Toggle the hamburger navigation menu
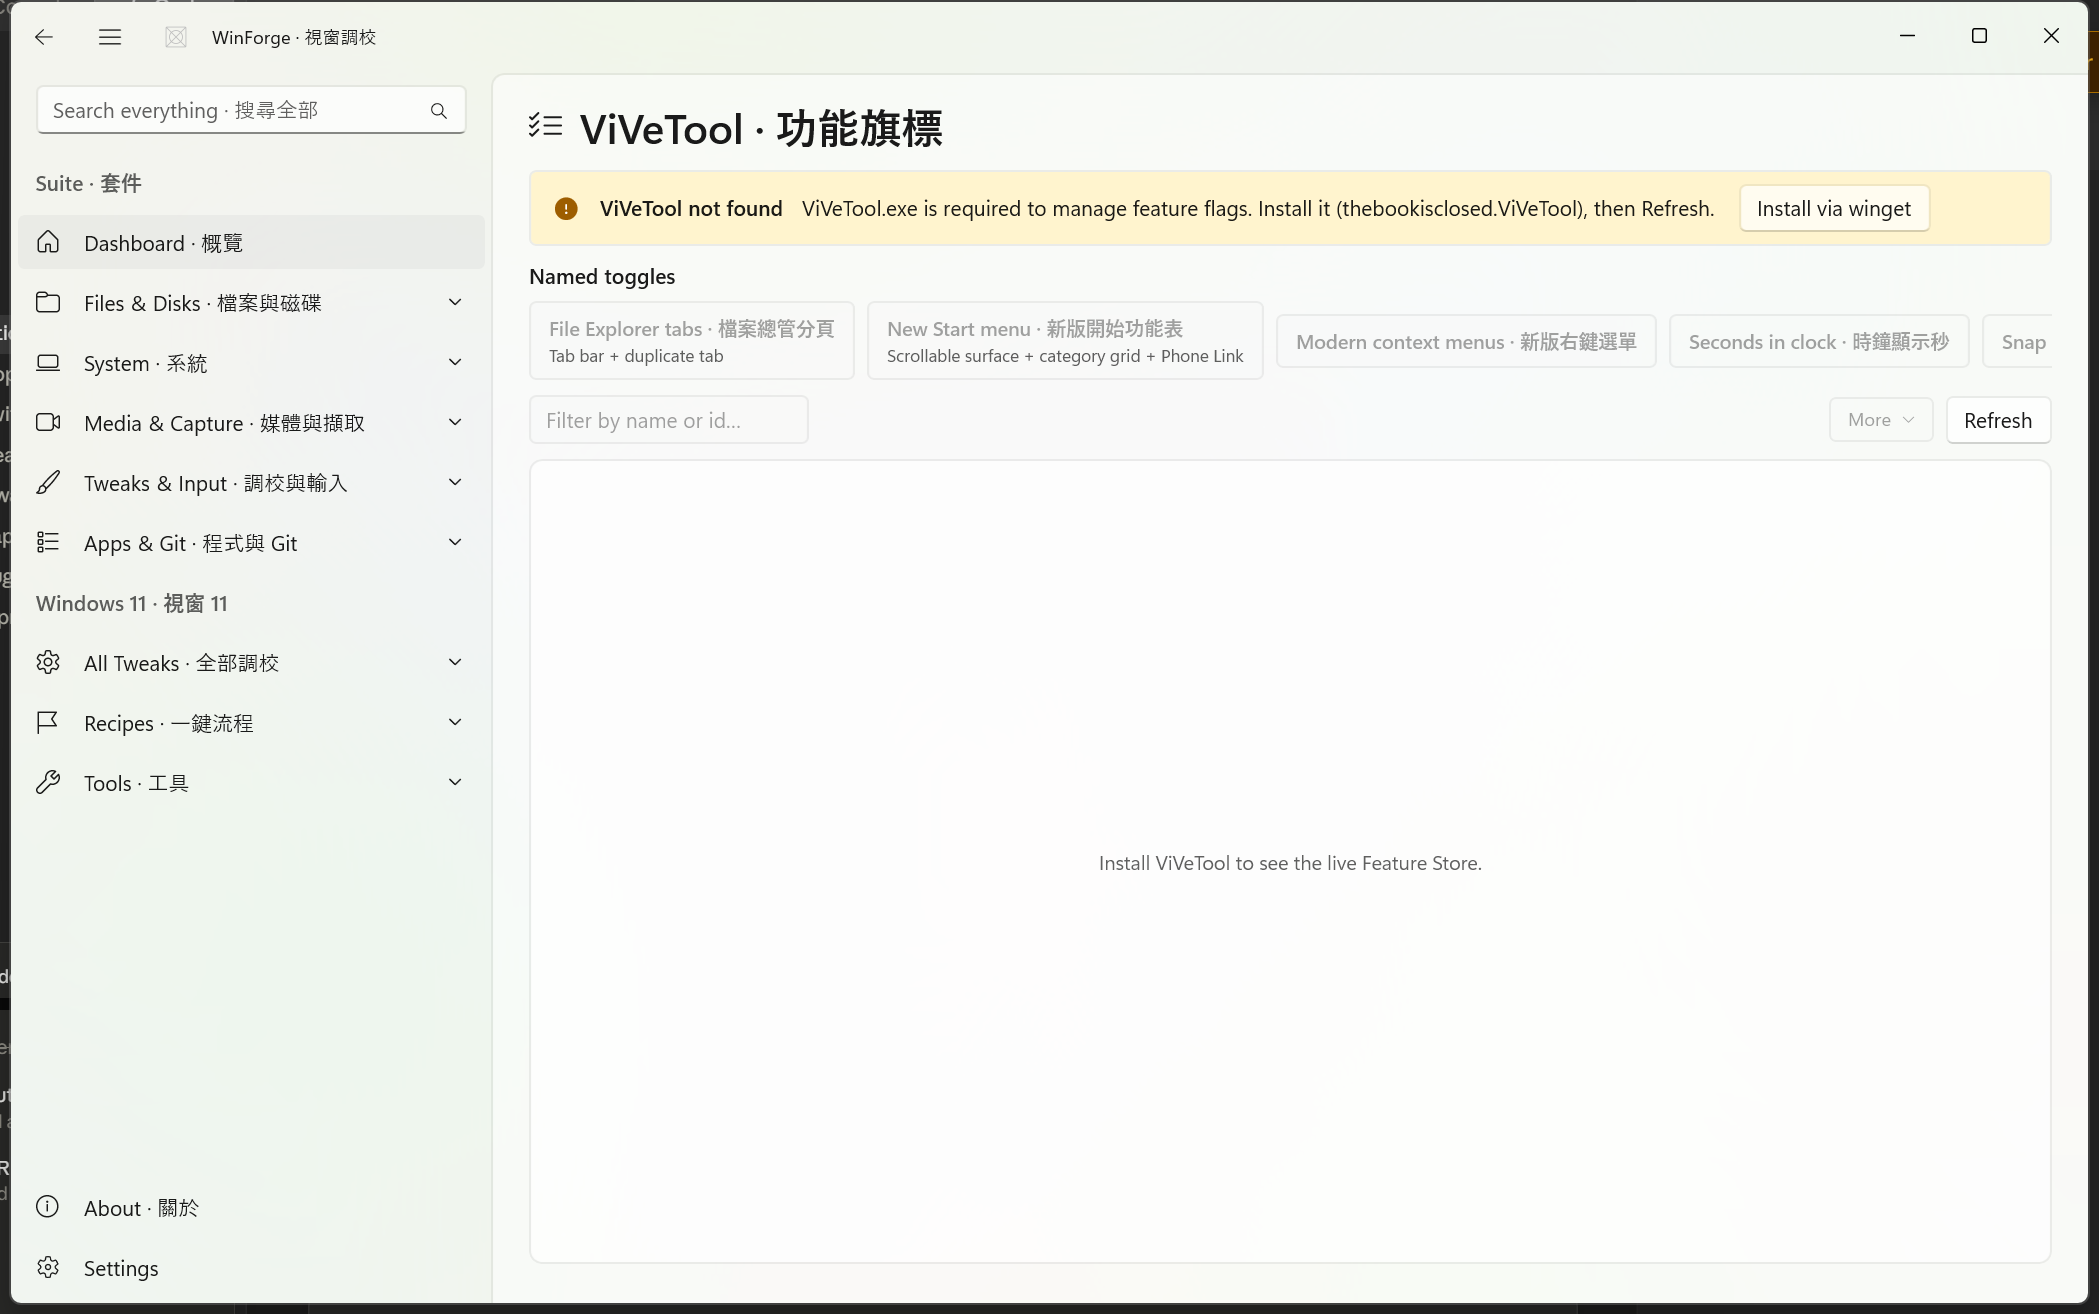Image resolution: width=2099 pixels, height=1314 pixels. point(110,37)
